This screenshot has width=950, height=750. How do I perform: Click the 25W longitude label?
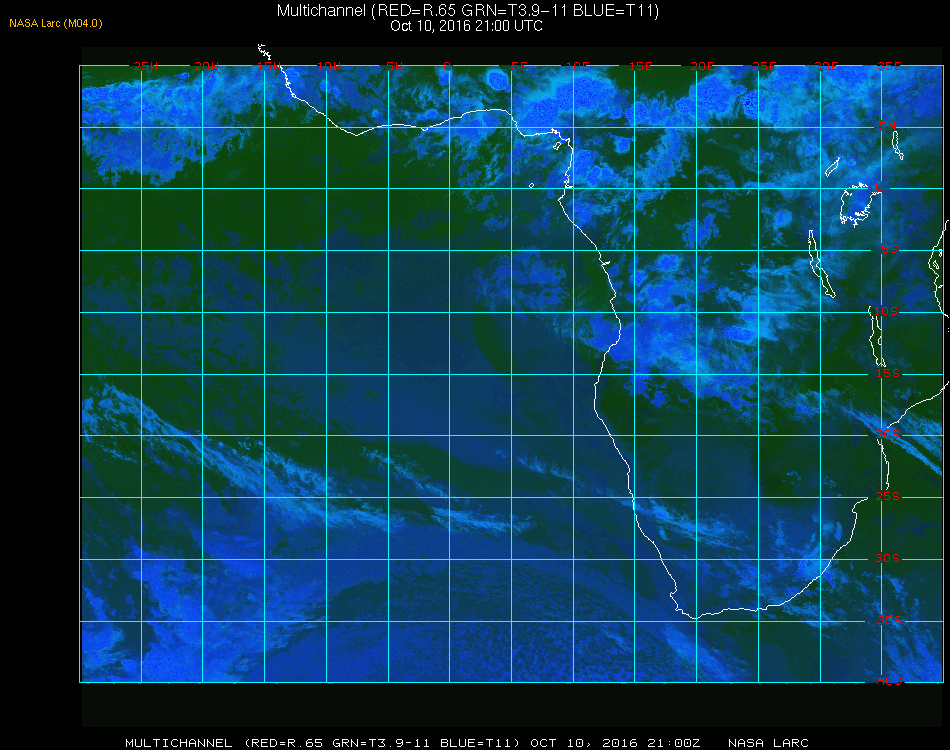click(x=145, y=66)
